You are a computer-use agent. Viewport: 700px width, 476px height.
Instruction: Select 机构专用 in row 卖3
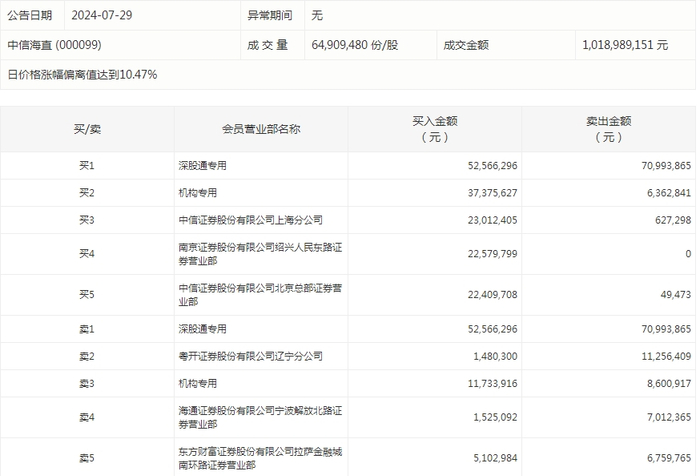(198, 384)
